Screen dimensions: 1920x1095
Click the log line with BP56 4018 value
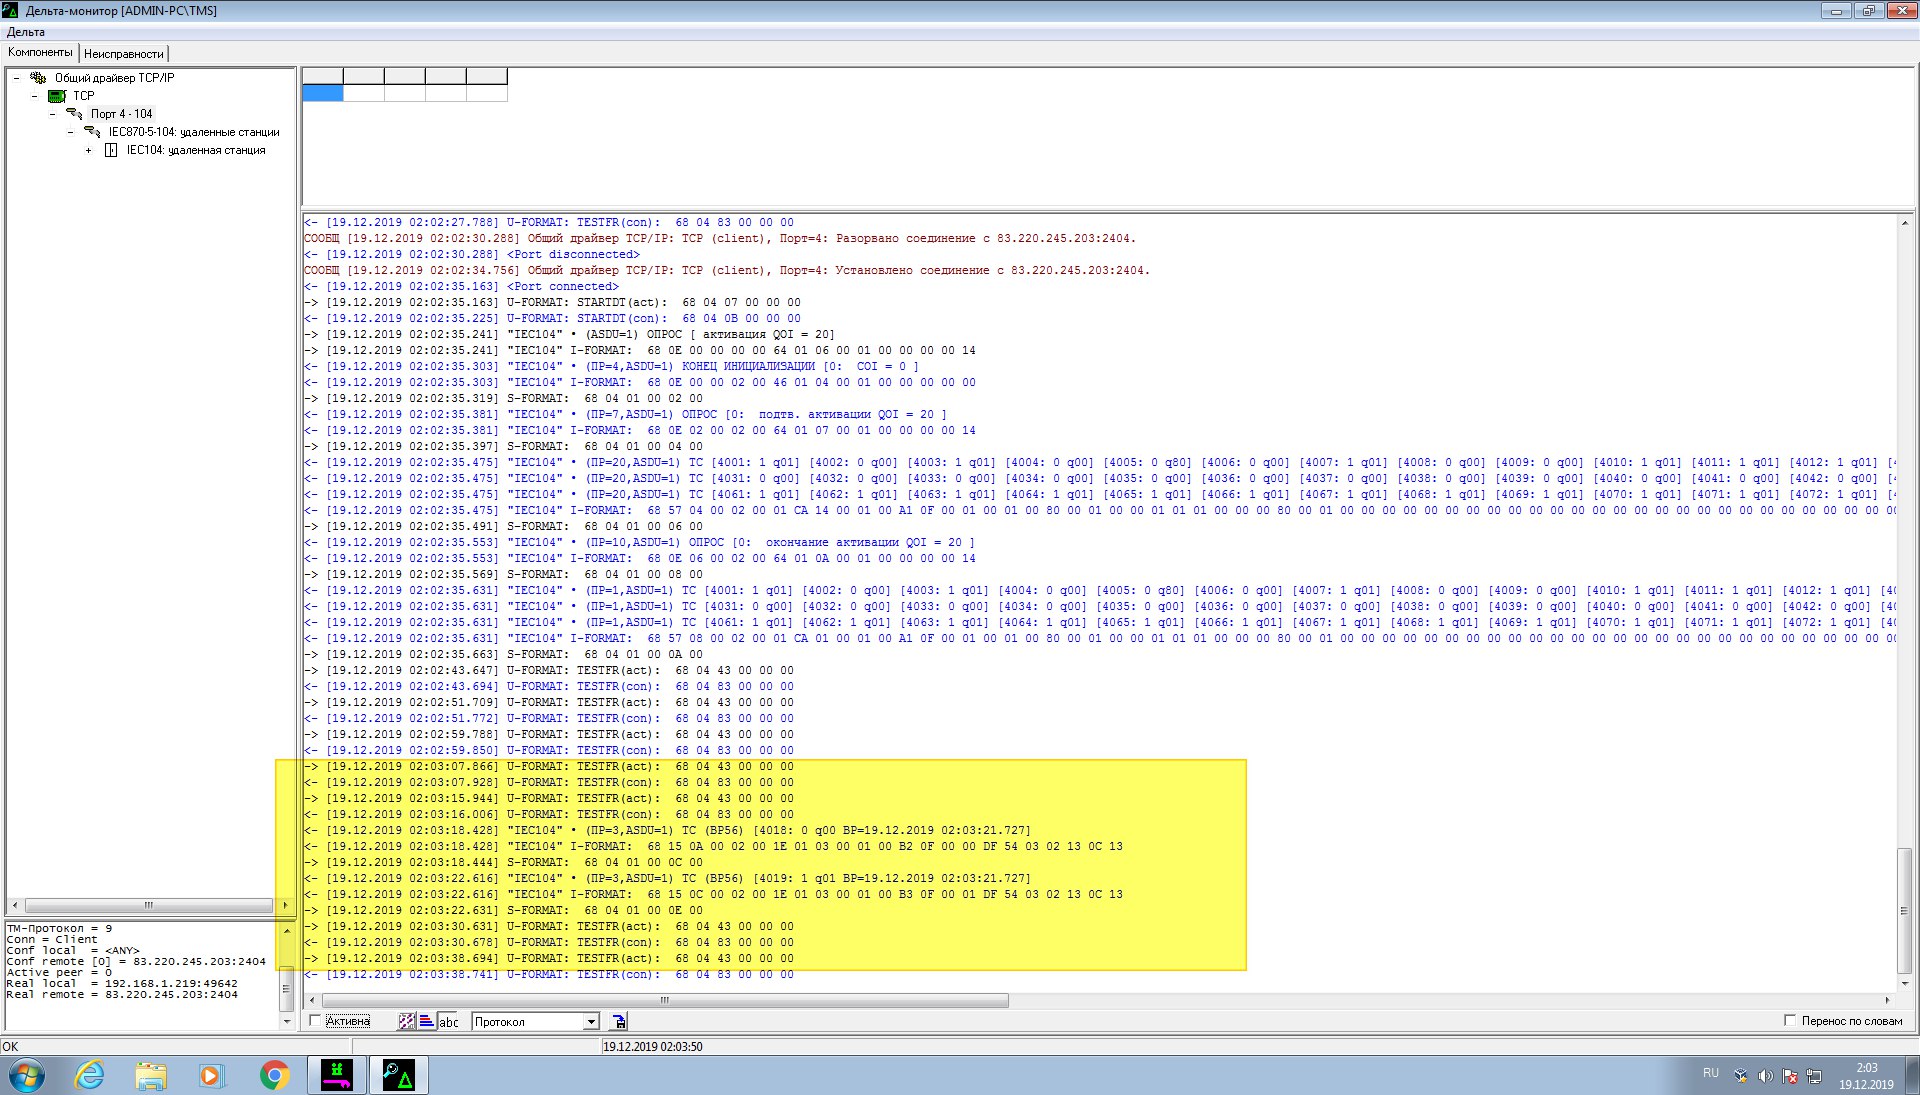[x=667, y=830]
